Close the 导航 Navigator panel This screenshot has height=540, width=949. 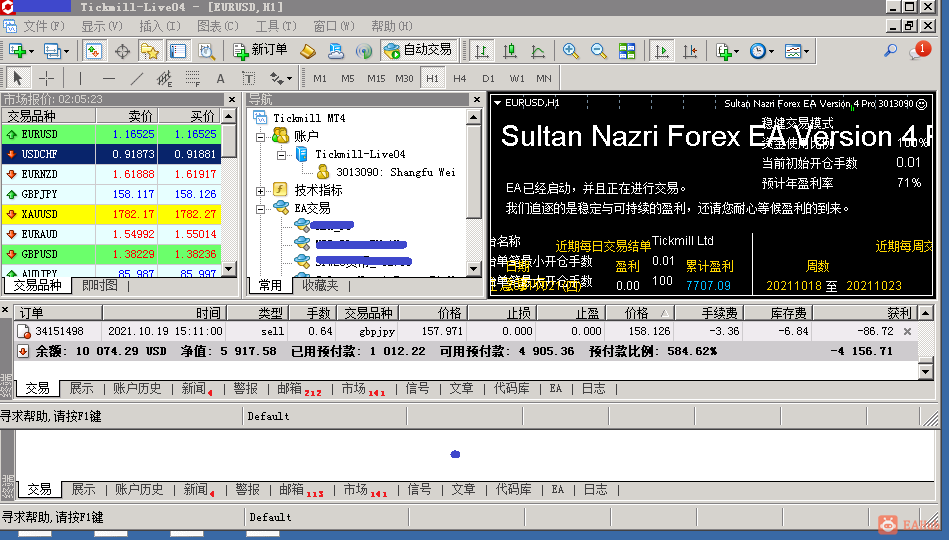(x=477, y=99)
